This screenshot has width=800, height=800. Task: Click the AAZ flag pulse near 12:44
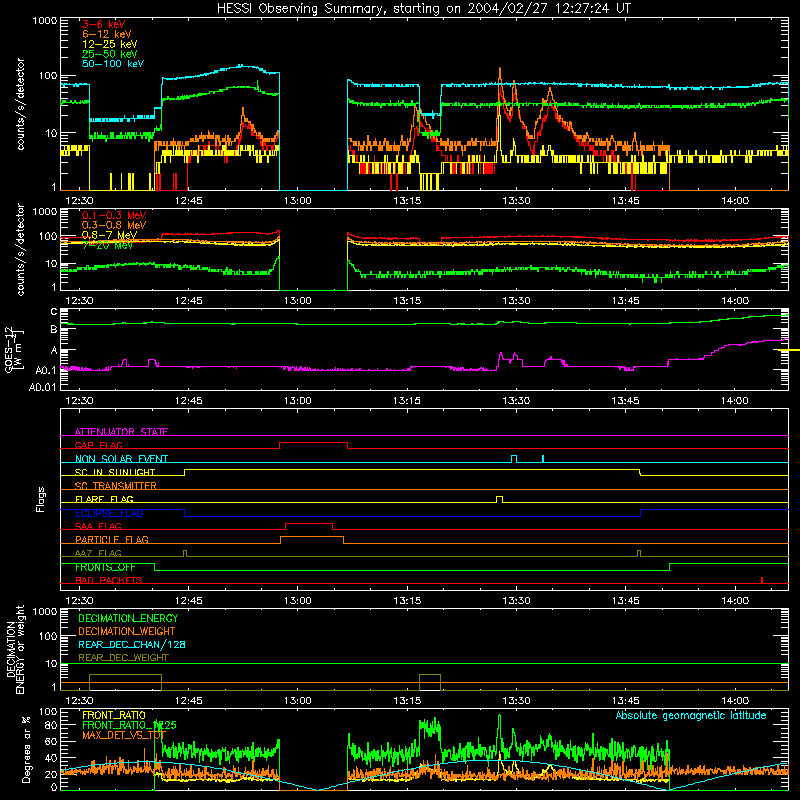click(185, 553)
